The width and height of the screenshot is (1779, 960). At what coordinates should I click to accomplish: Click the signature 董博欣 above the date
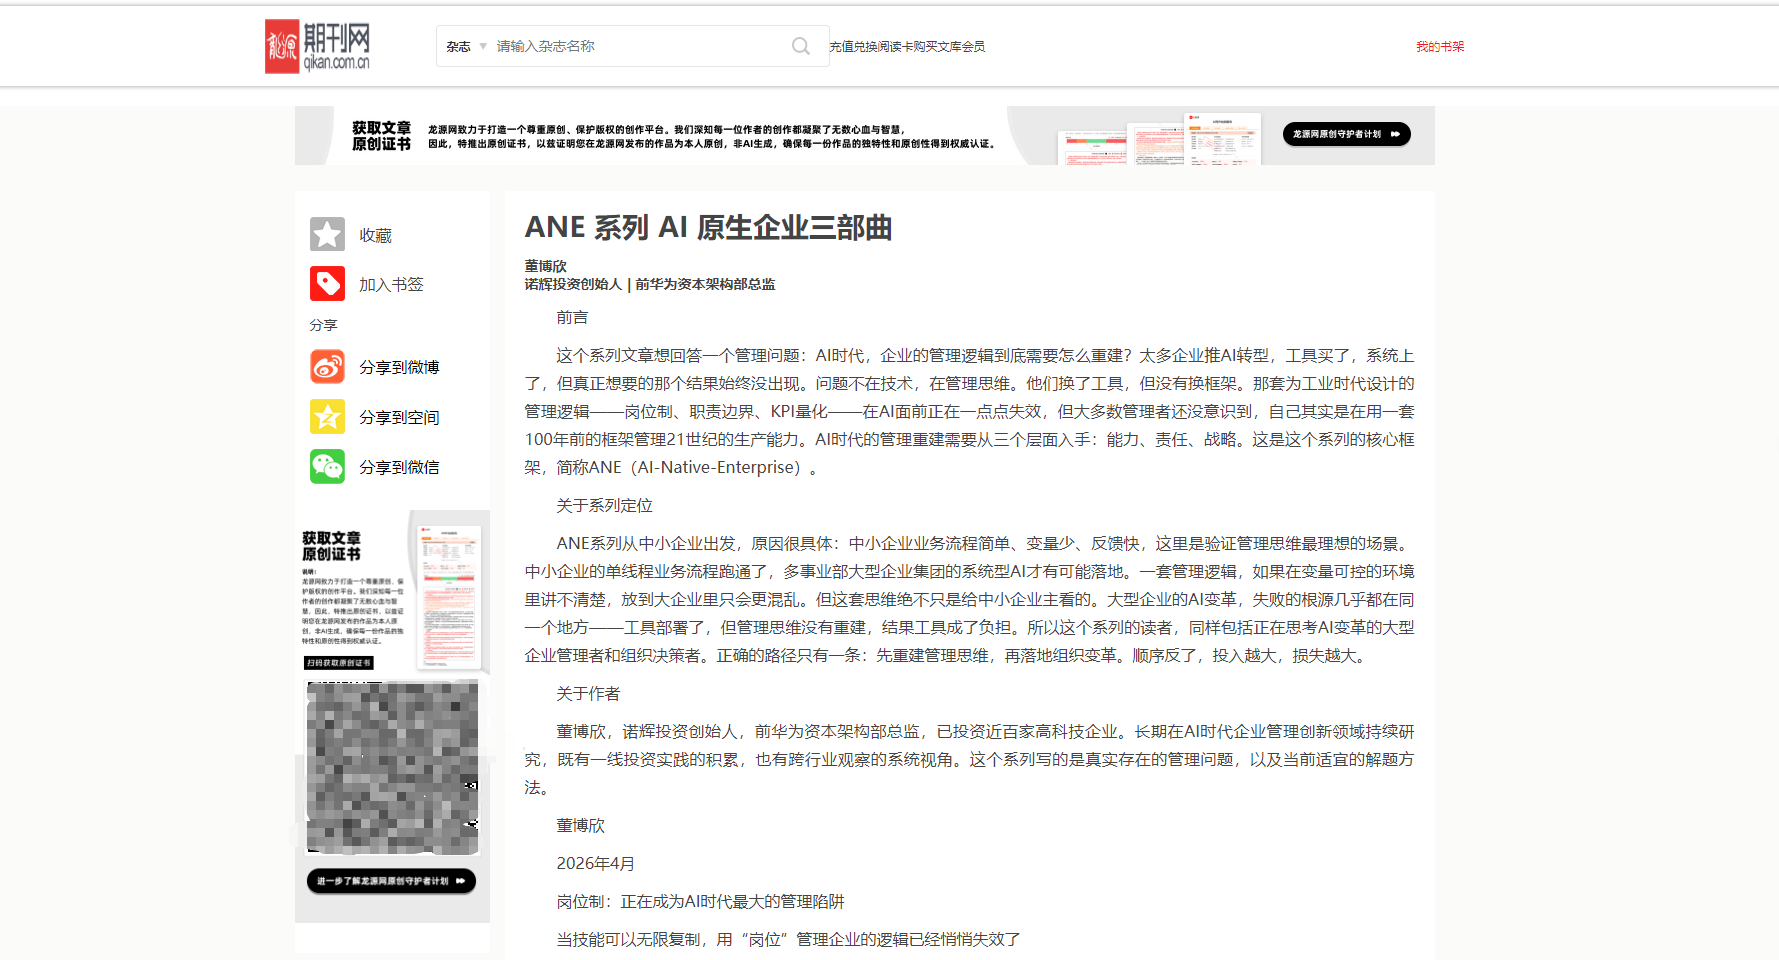click(580, 826)
